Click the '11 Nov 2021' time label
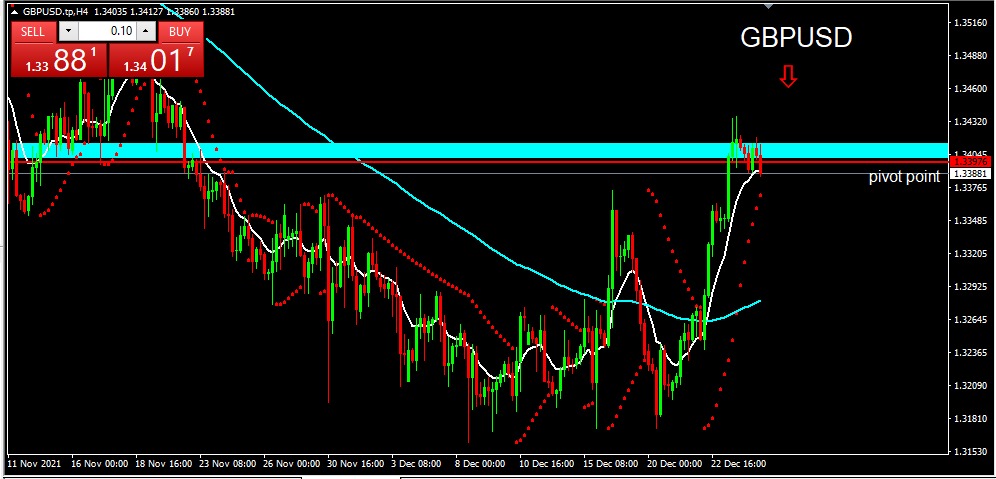Image resolution: width=996 pixels, height=479 pixels. click(x=33, y=464)
